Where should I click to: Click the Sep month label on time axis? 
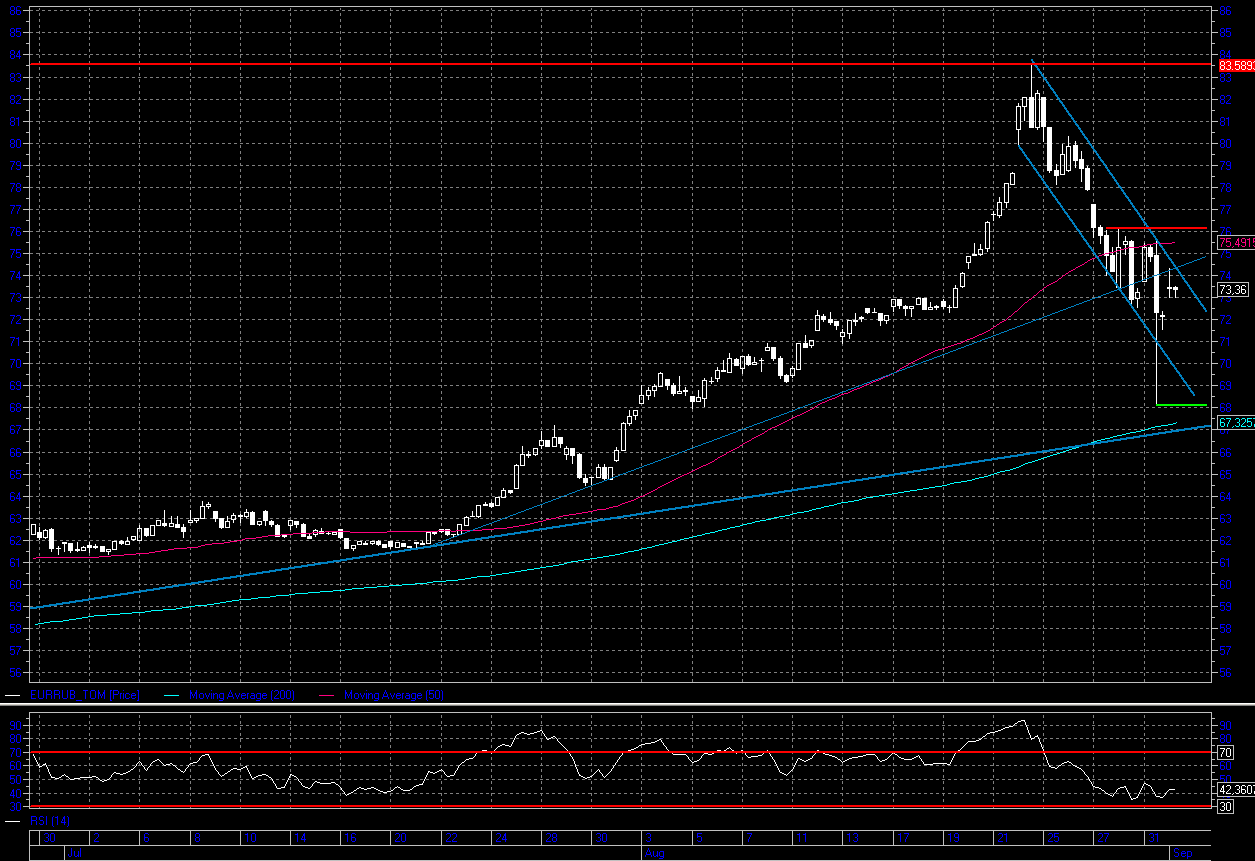pos(1181,854)
